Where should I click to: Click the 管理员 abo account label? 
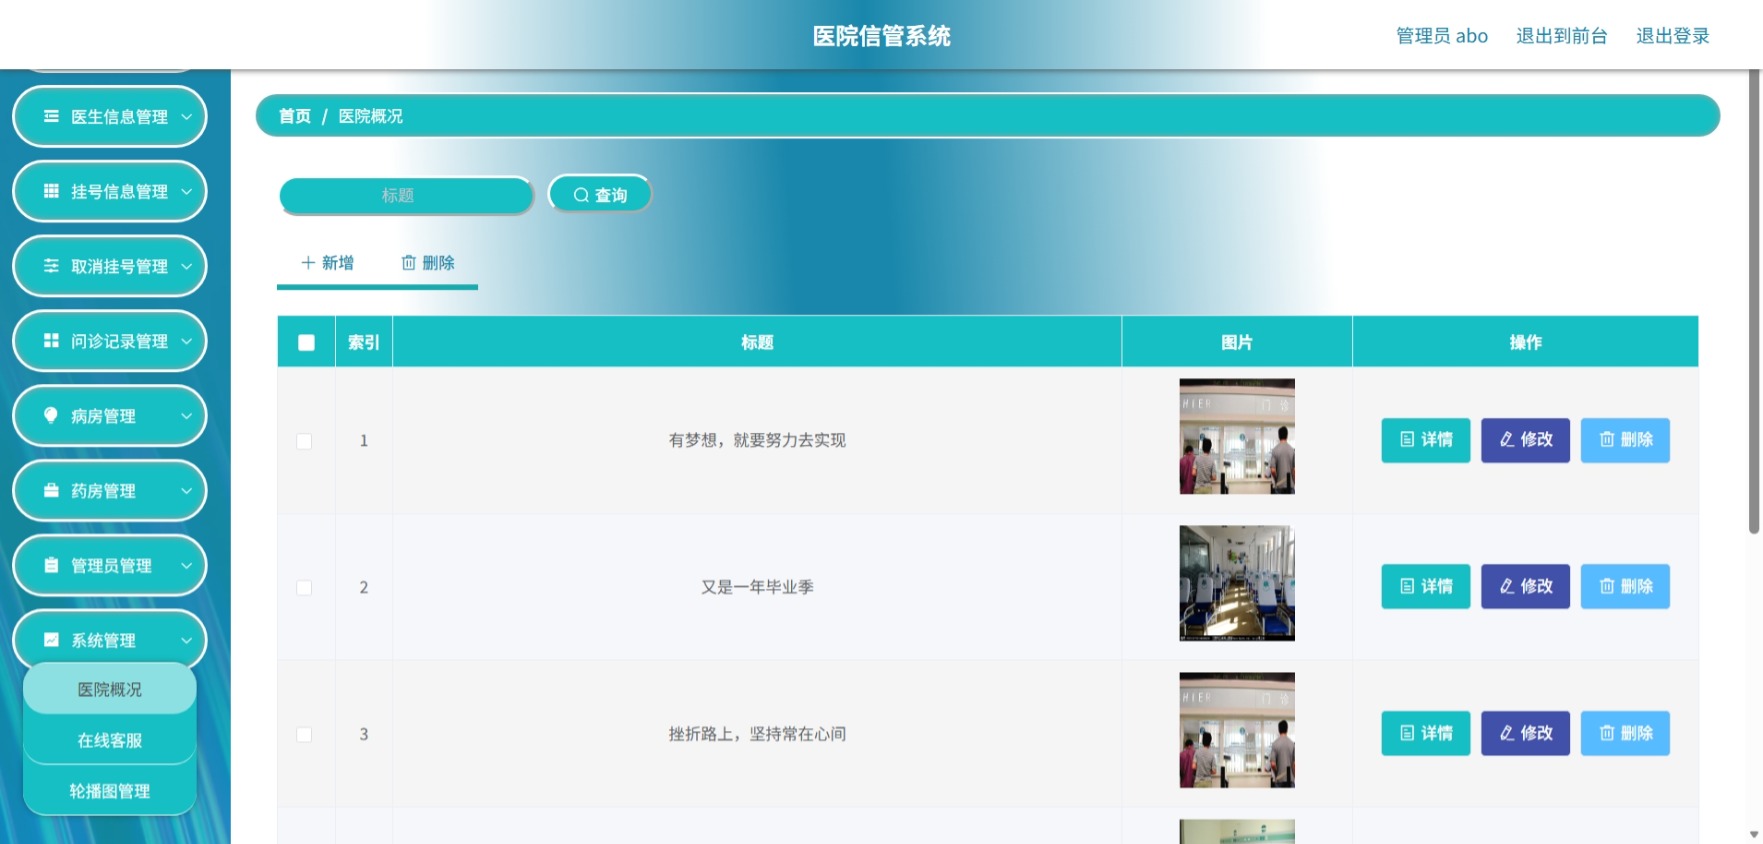(x=1441, y=36)
